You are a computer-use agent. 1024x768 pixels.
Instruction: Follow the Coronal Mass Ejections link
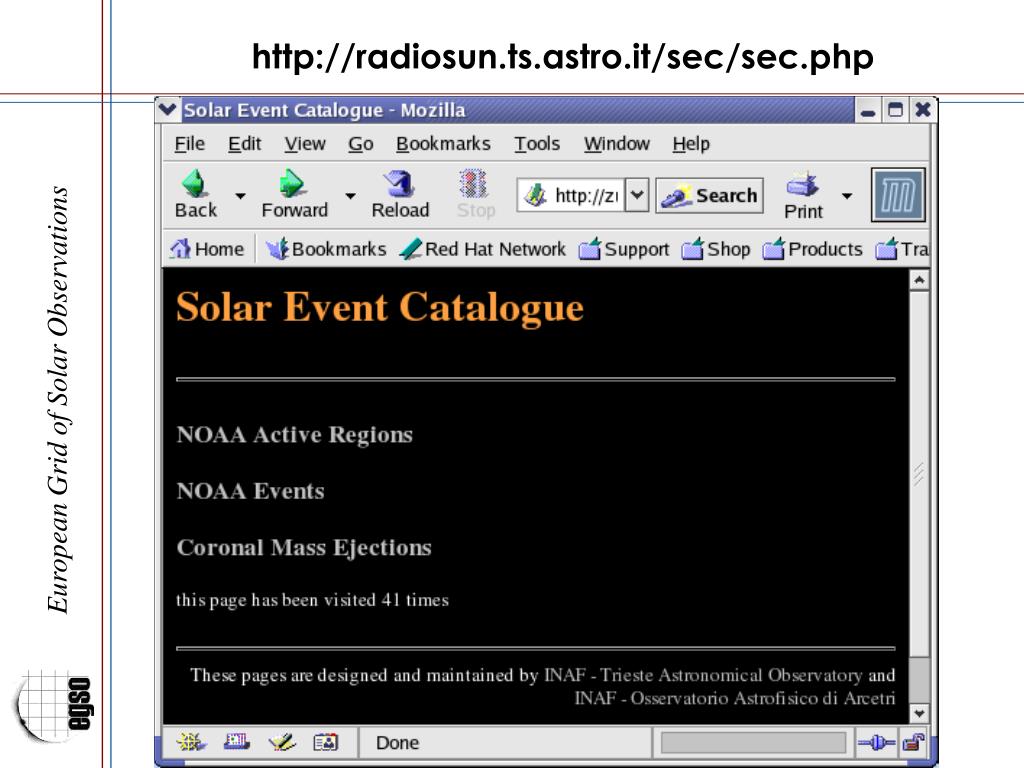click(304, 547)
